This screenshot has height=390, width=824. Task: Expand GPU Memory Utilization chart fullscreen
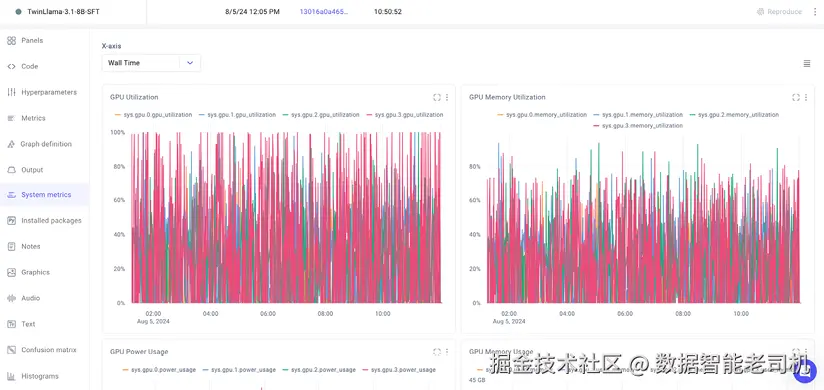coord(796,97)
